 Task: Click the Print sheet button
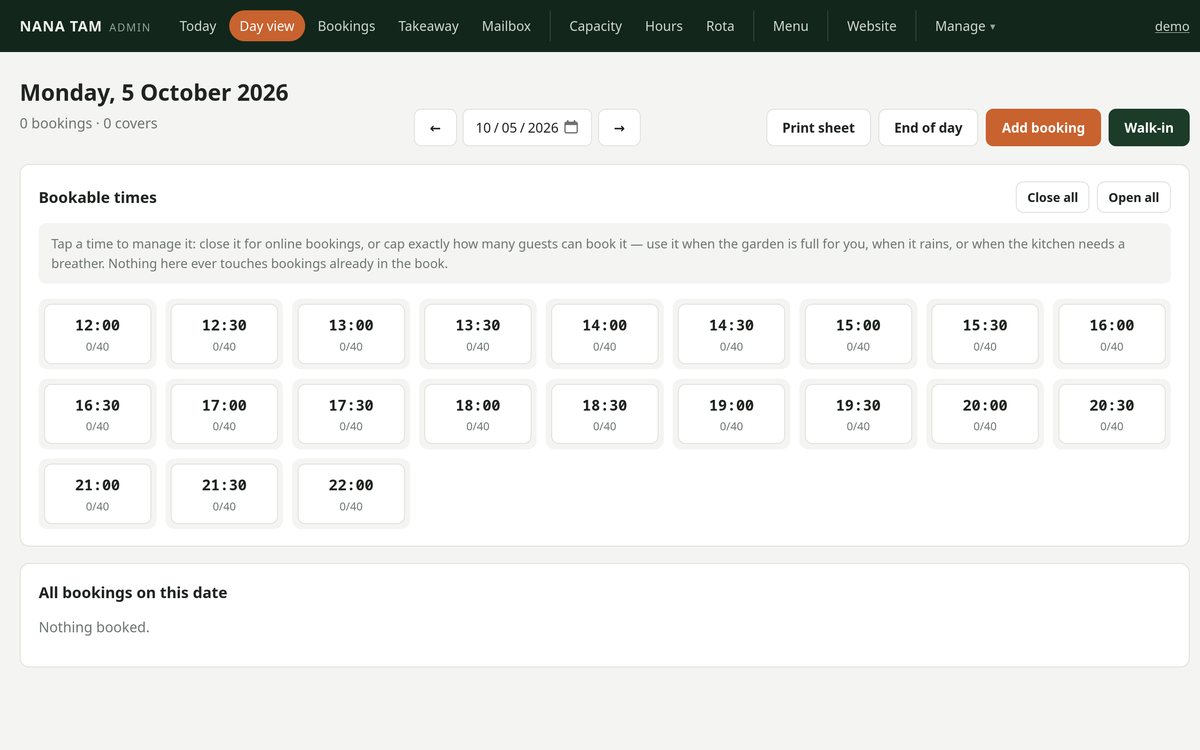tap(818, 128)
